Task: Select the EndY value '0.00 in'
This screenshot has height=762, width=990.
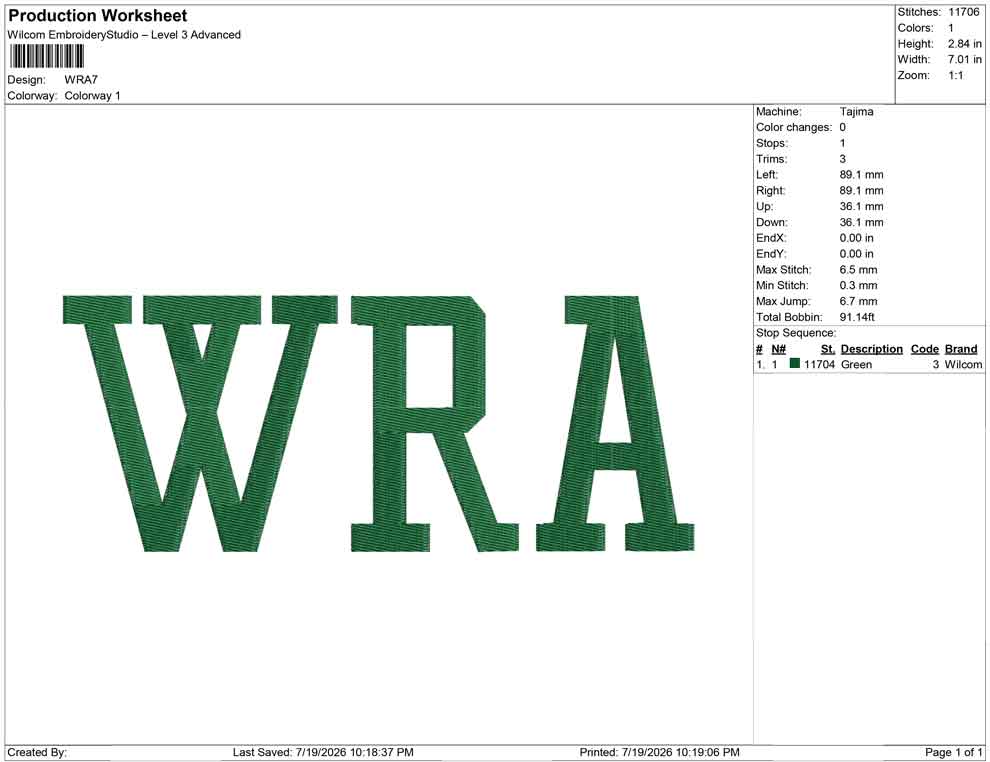Action: click(x=857, y=254)
